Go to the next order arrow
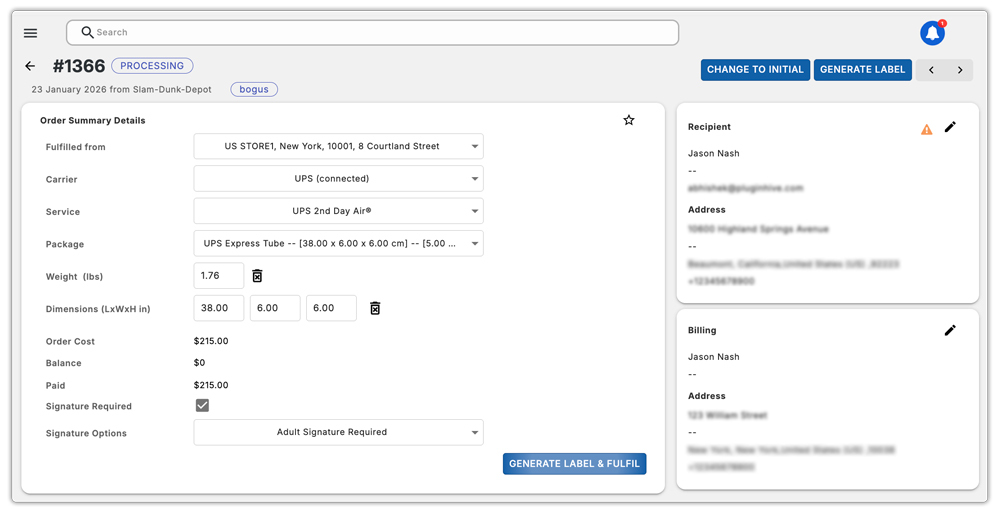 (x=960, y=70)
